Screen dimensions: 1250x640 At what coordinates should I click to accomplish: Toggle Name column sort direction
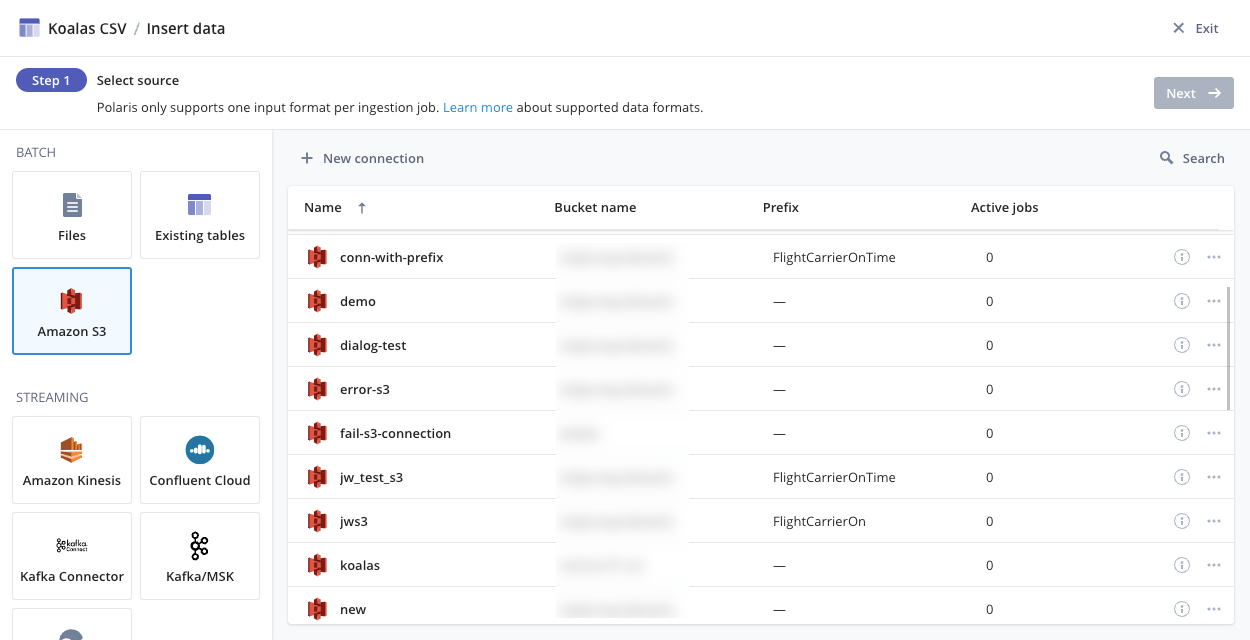pos(360,207)
